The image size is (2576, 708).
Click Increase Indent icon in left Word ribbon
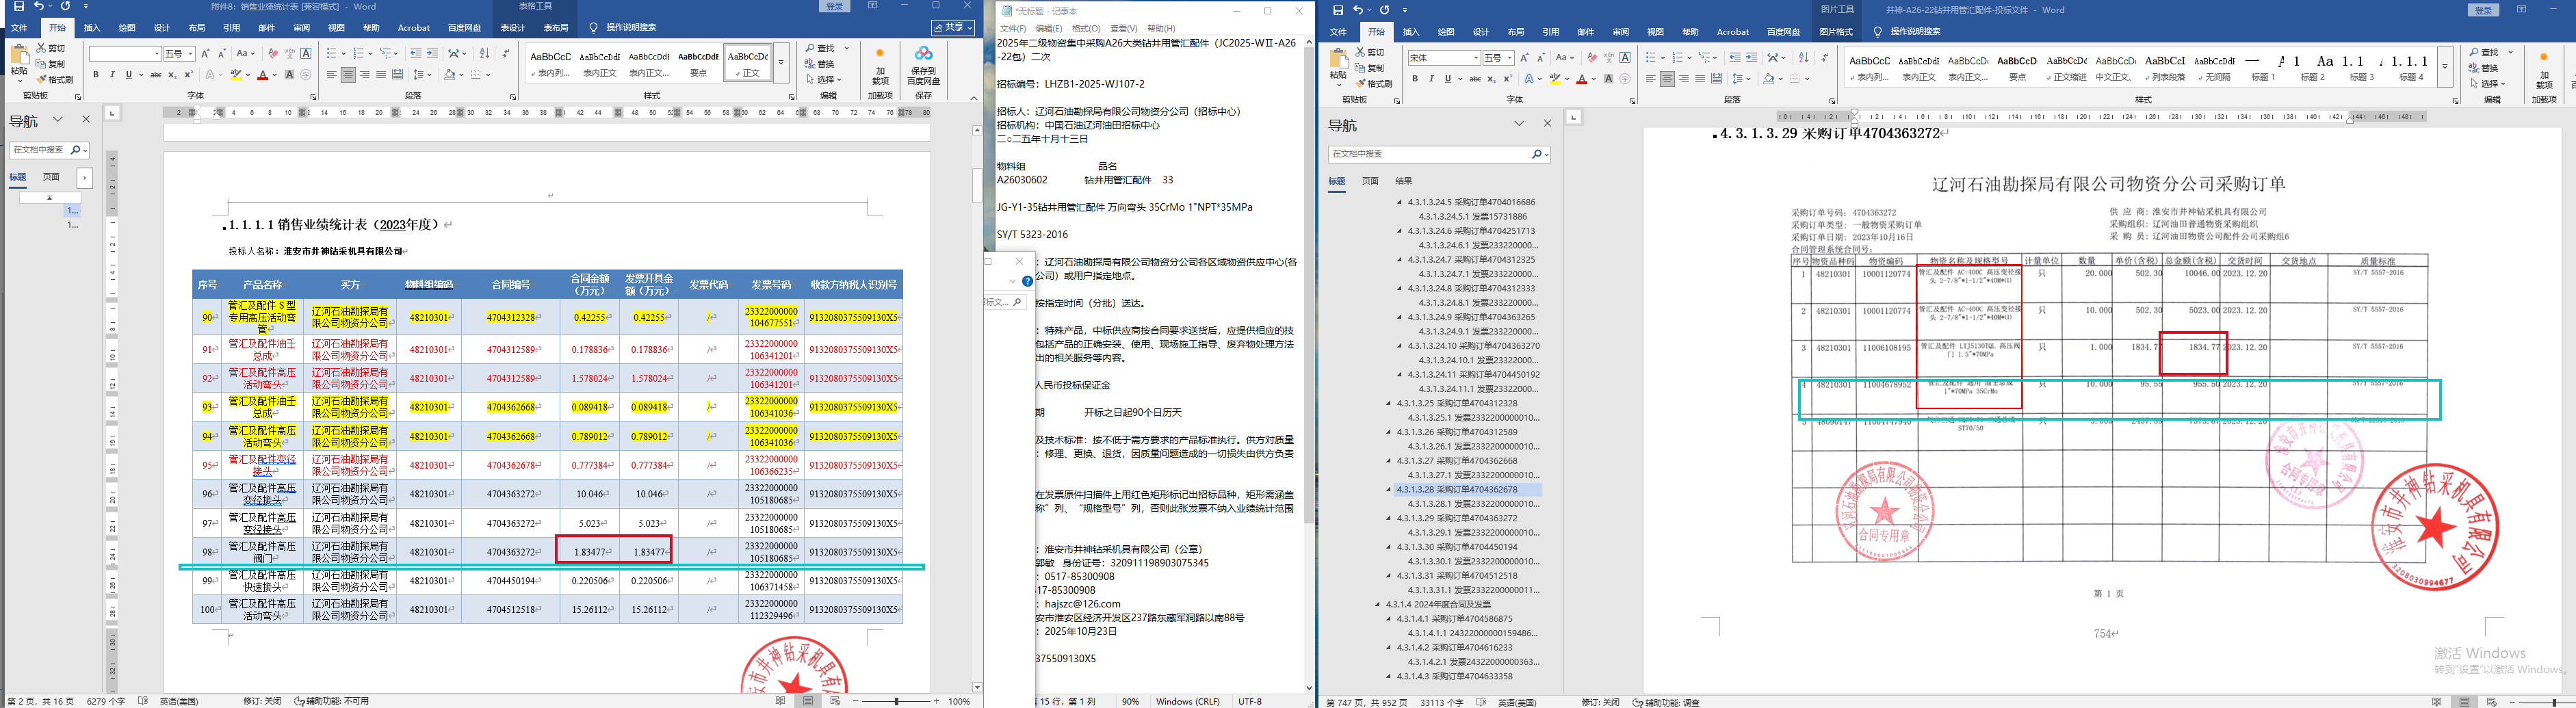coord(432,54)
